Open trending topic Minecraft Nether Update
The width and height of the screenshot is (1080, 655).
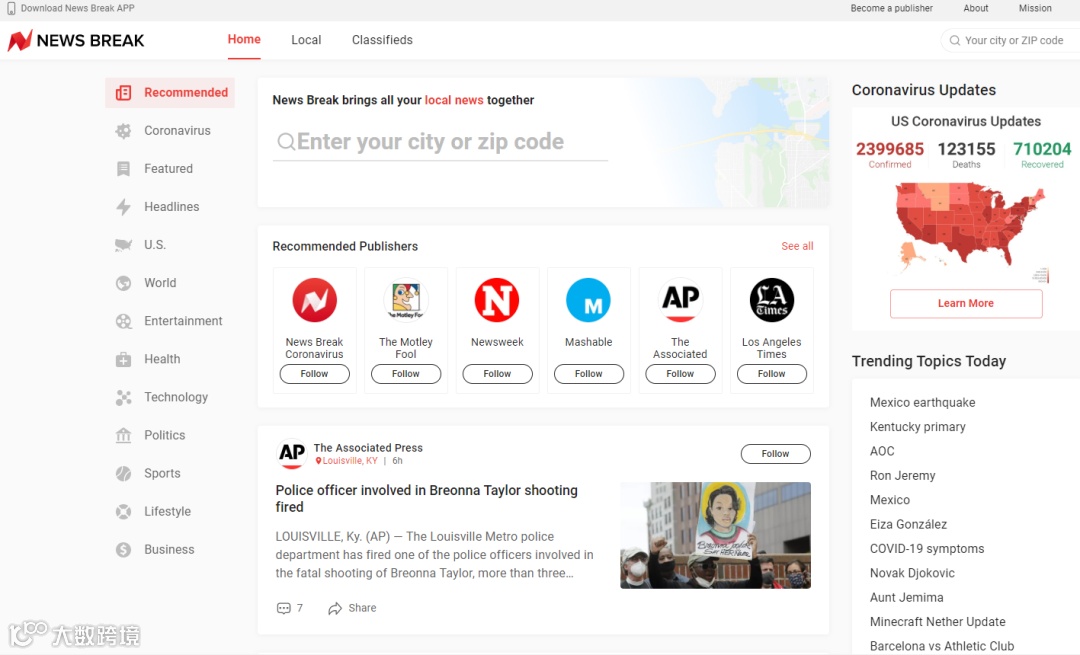pos(937,622)
